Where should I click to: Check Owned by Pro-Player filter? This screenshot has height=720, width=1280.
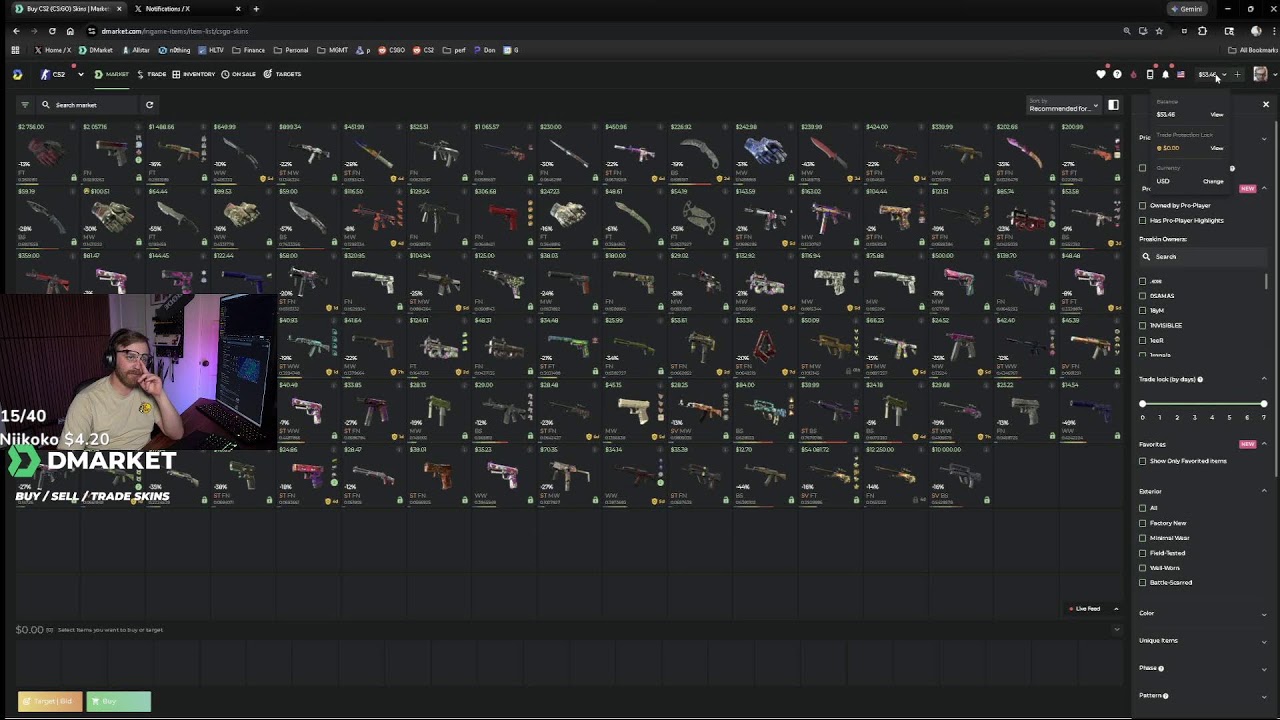click(1143, 206)
